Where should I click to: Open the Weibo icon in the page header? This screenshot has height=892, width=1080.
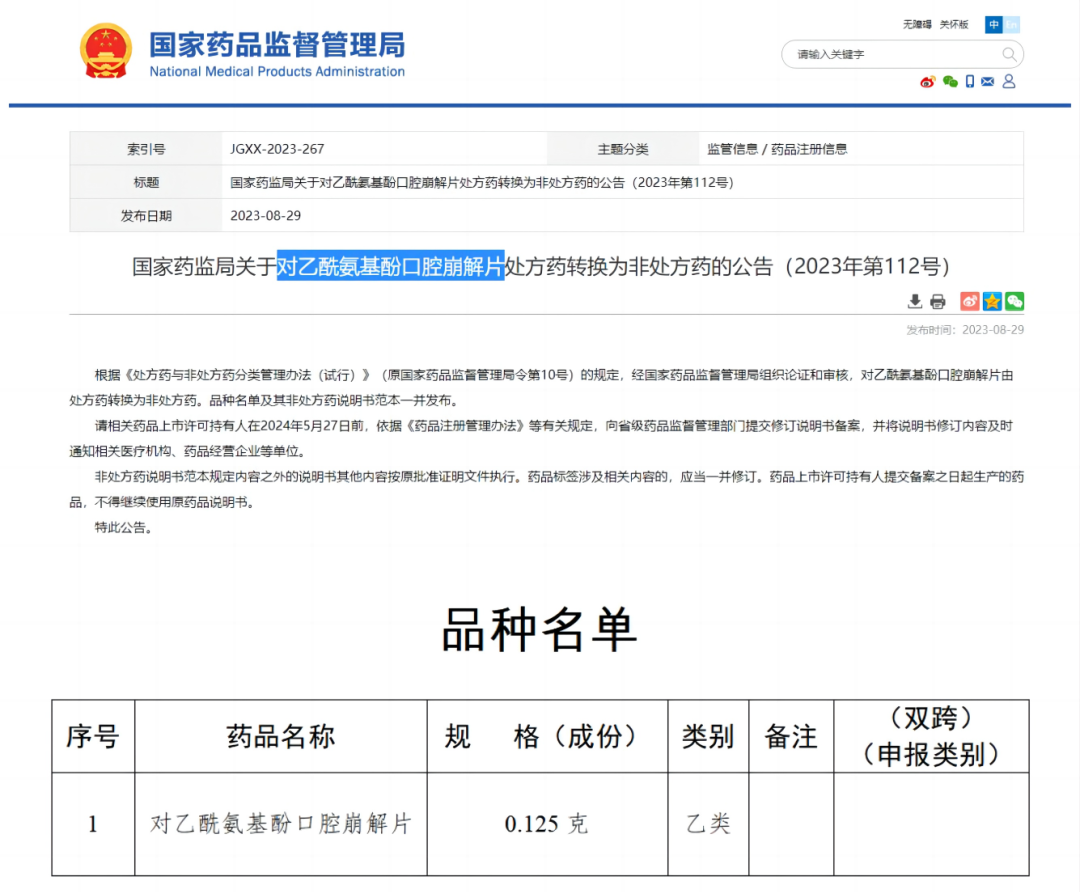(927, 82)
